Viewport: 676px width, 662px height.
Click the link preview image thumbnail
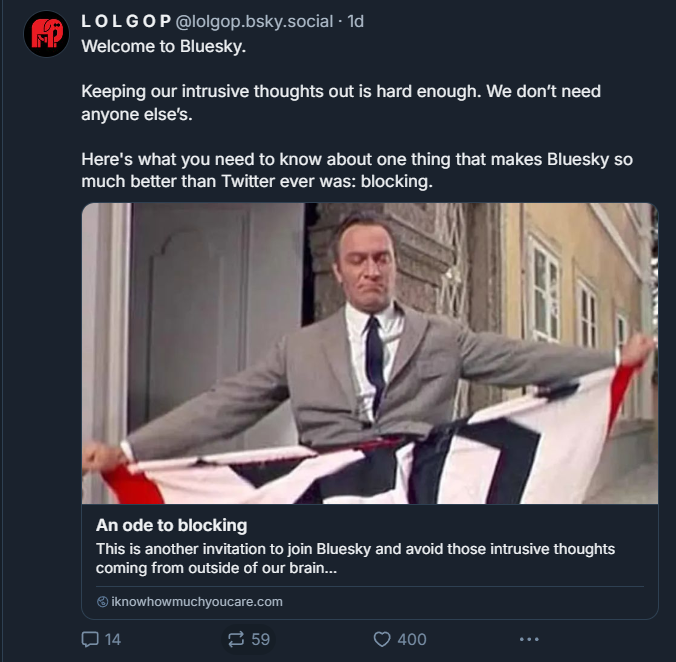(x=369, y=353)
